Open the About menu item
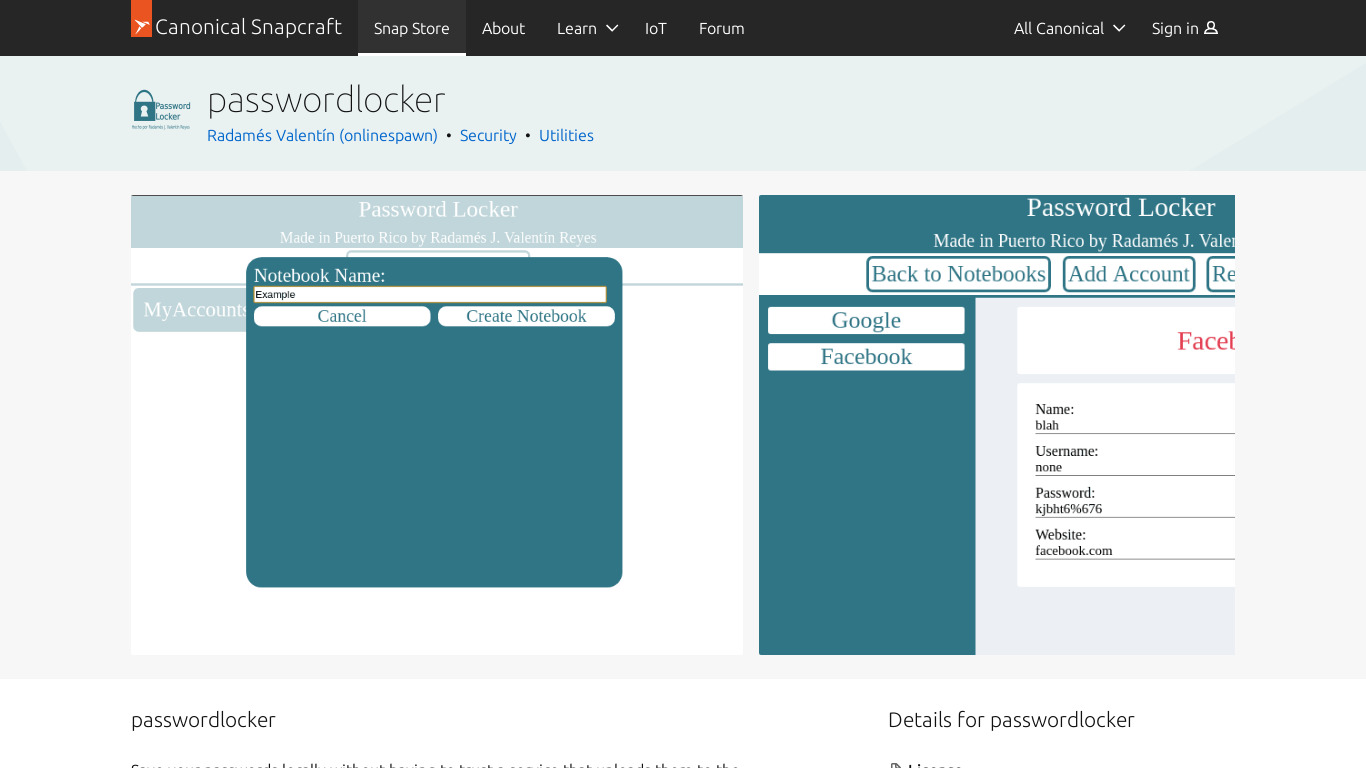 [503, 28]
